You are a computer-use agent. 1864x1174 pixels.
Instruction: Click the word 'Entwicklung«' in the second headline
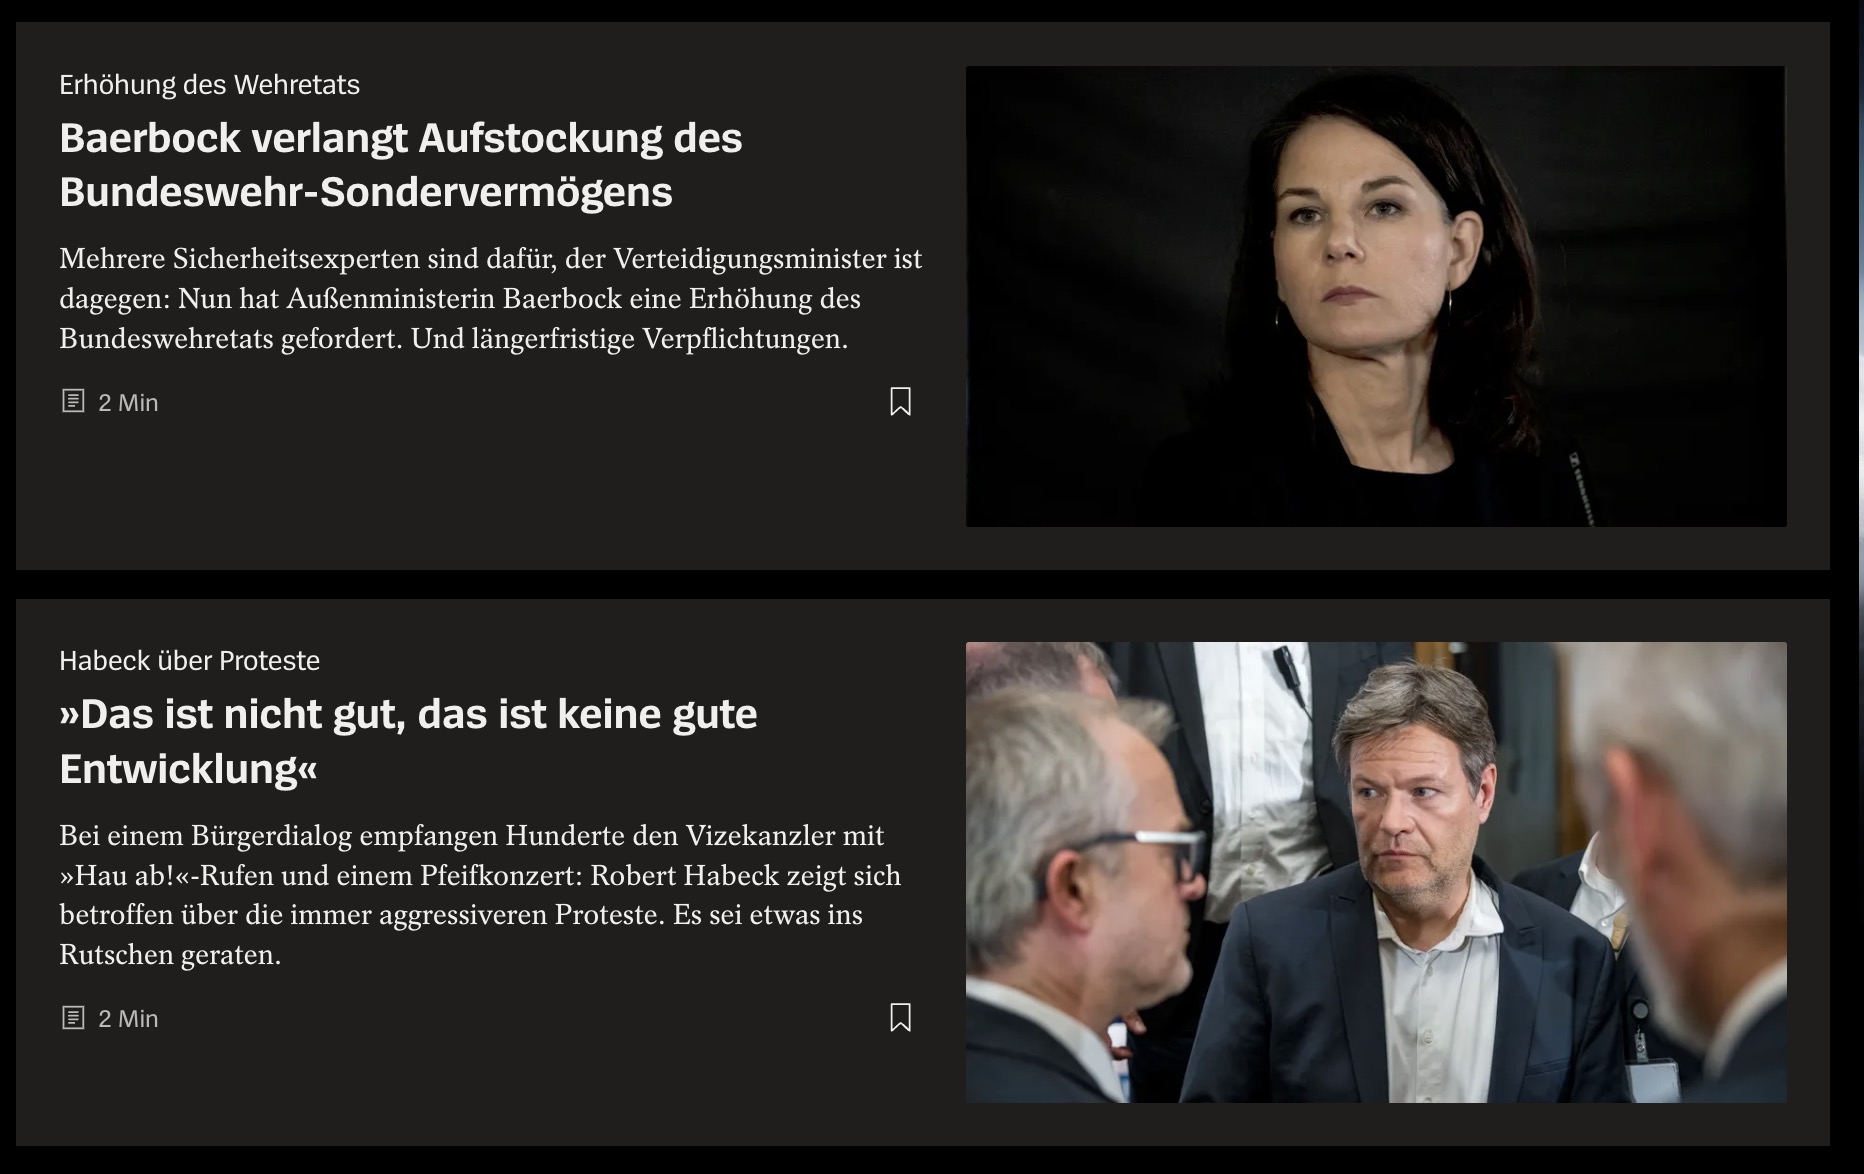pyautogui.click(x=188, y=769)
